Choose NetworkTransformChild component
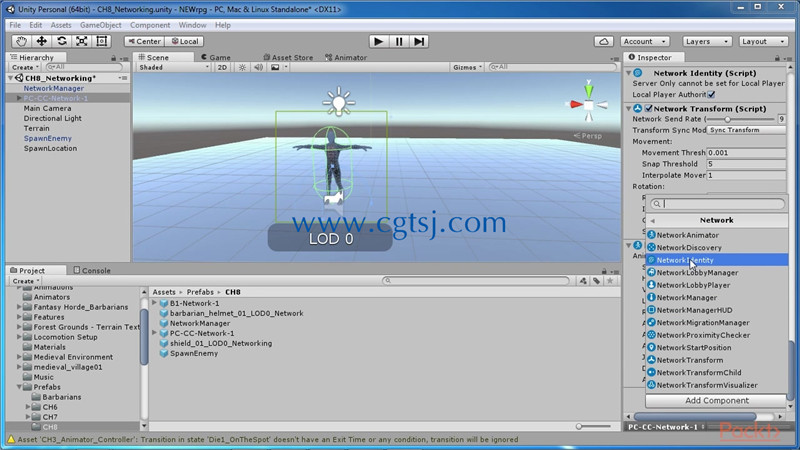800x450 pixels. point(717,372)
